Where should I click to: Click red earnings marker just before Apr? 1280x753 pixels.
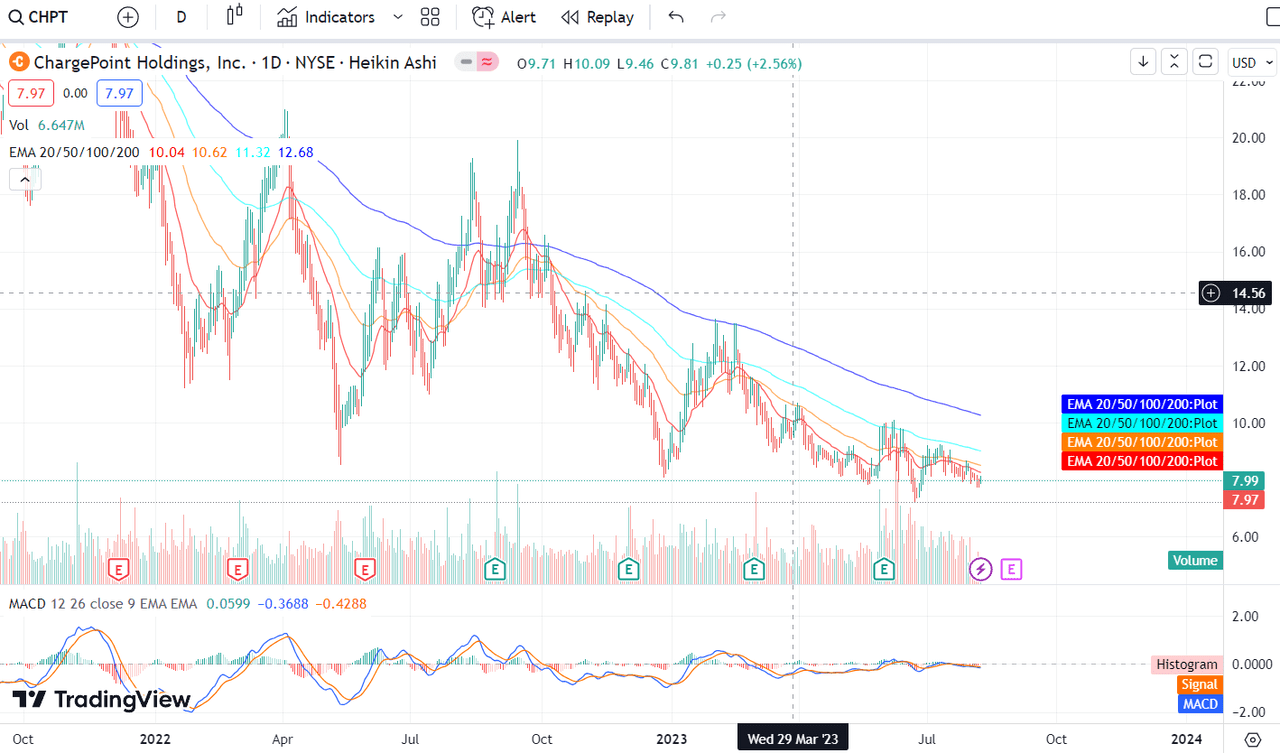tap(237, 570)
